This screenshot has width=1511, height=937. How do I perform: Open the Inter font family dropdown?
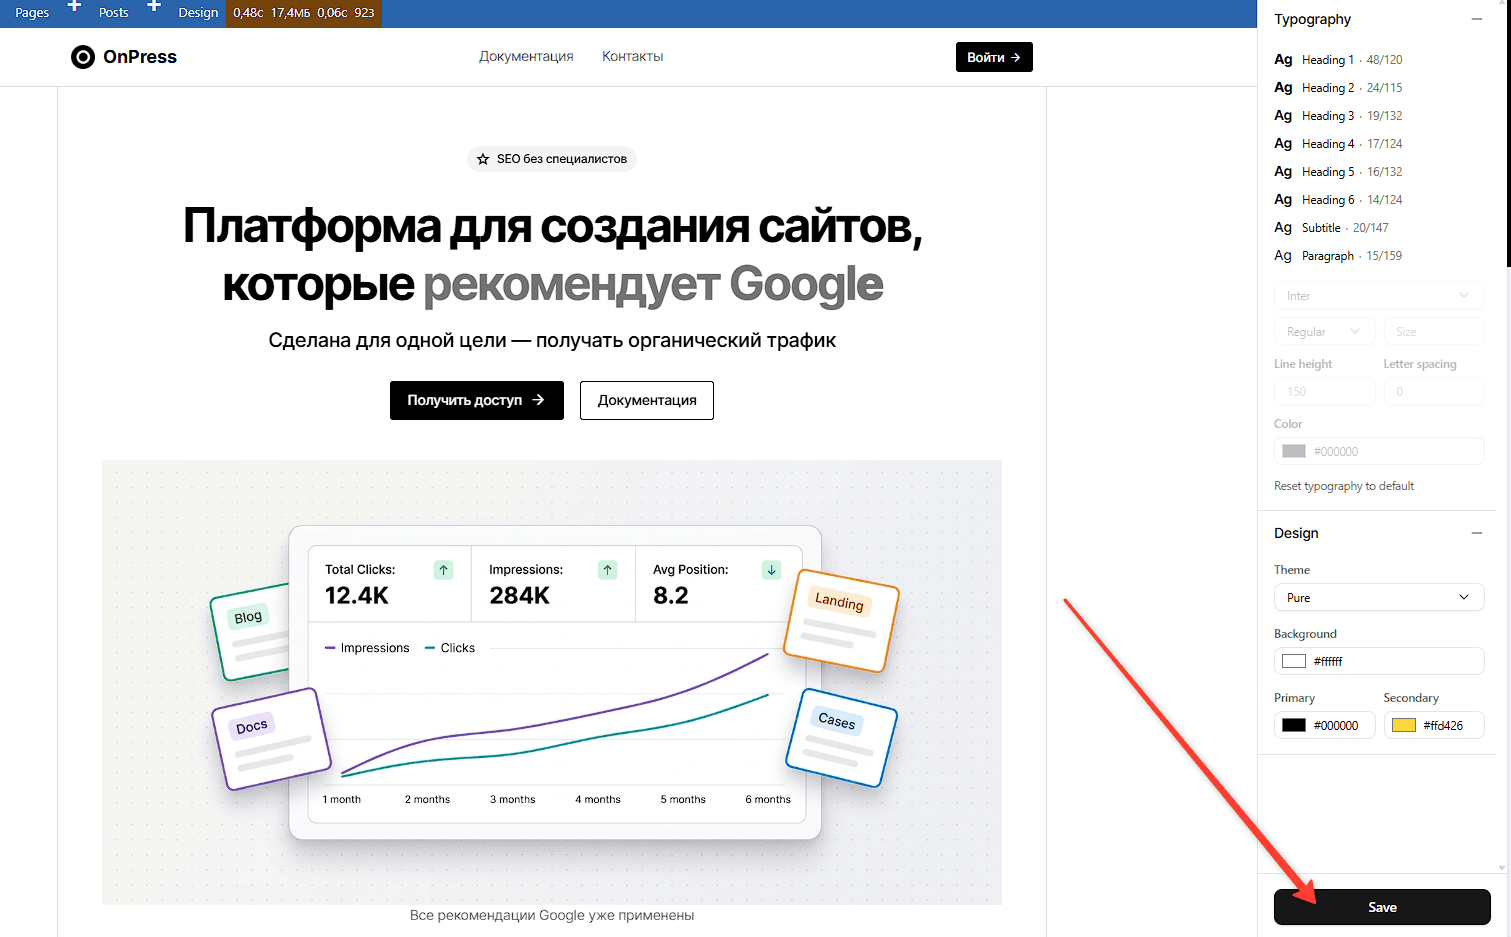pyautogui.click(x=1379, y=296)
